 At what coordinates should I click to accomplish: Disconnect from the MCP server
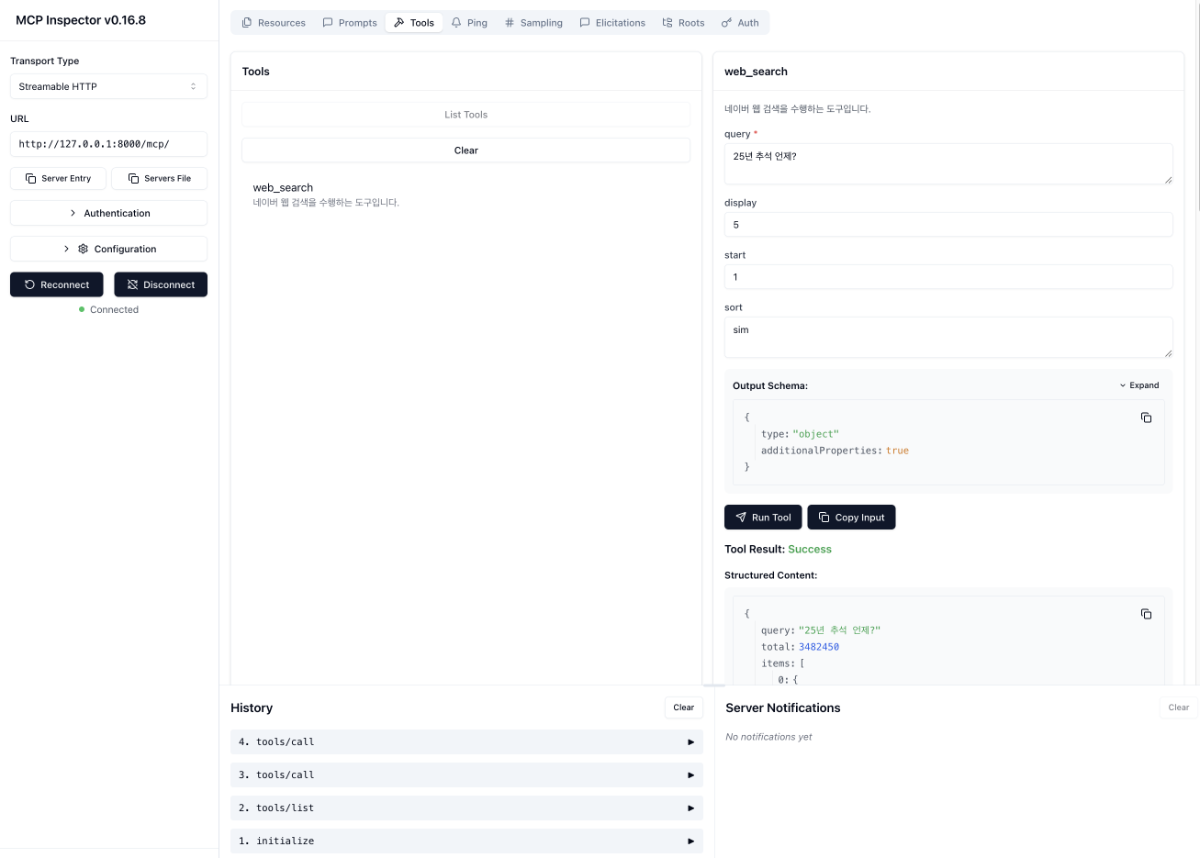click(x=160, y=285)
